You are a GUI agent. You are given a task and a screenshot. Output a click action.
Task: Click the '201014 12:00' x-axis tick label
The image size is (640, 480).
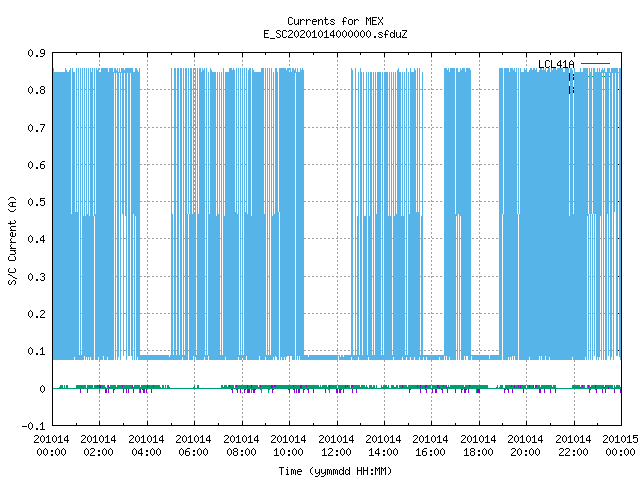pos(336,446)
